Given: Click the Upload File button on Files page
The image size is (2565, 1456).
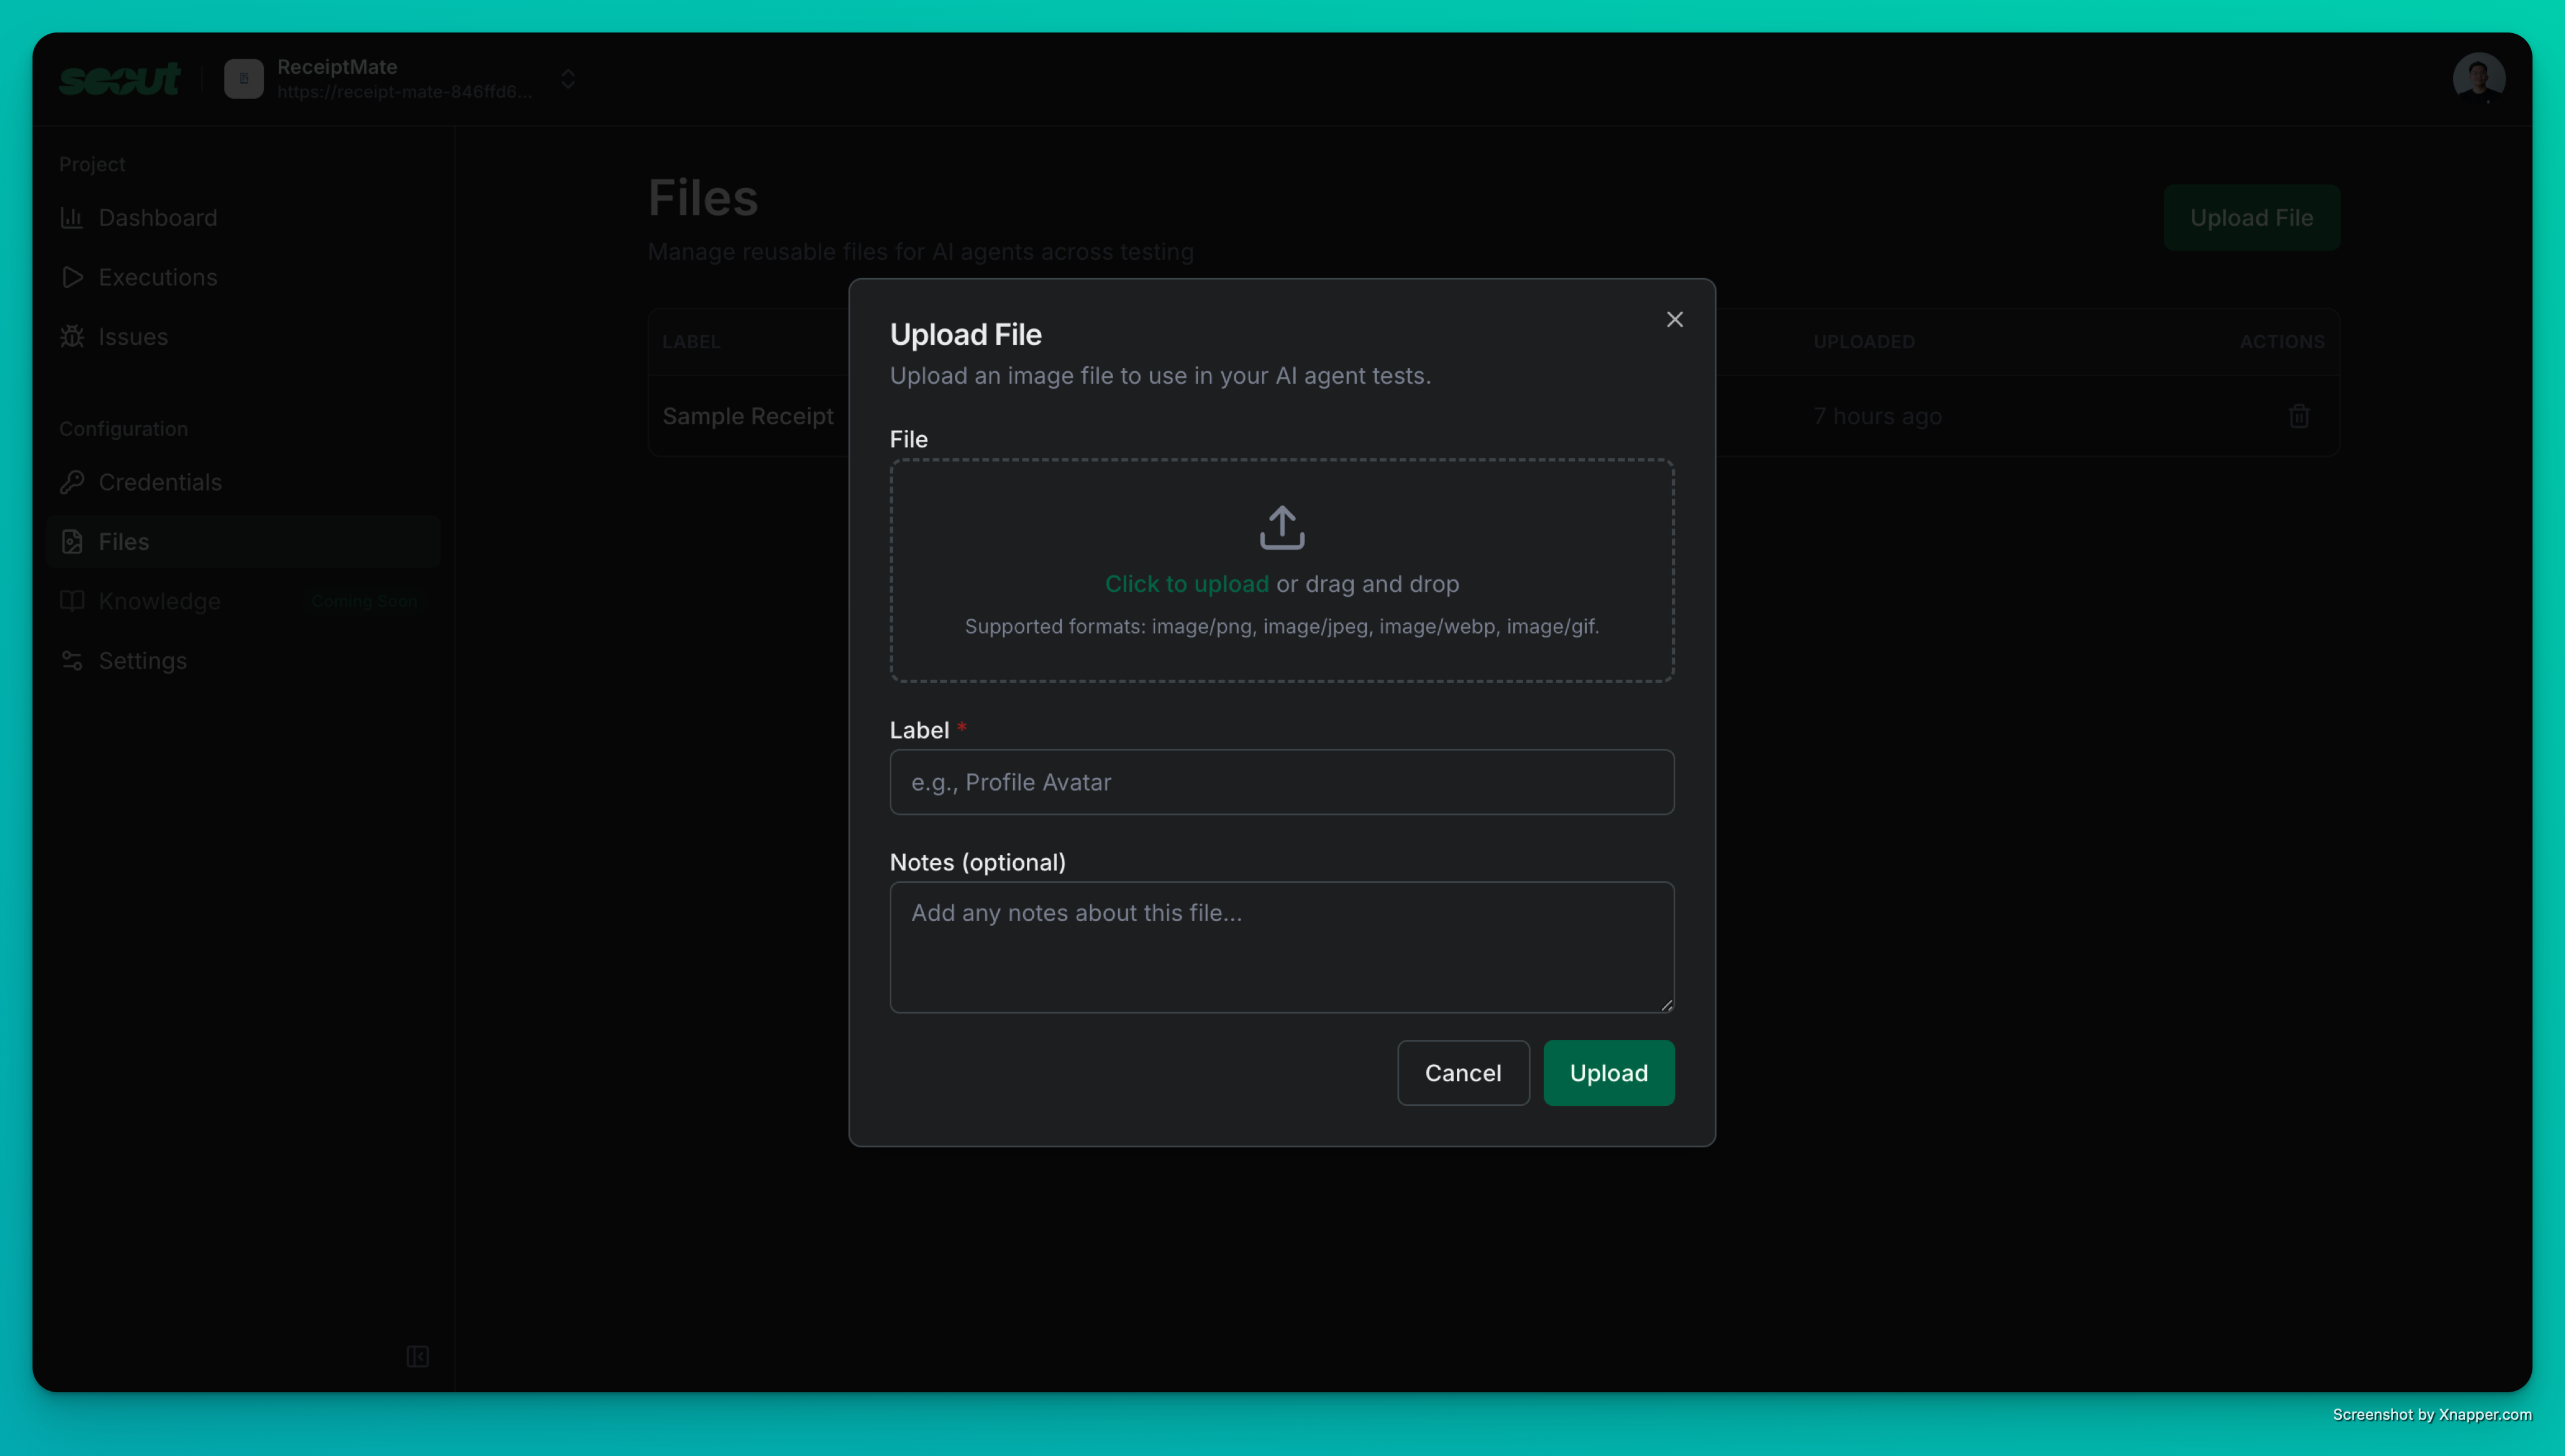Looking at the screenshot, I should pos(2251,217).
